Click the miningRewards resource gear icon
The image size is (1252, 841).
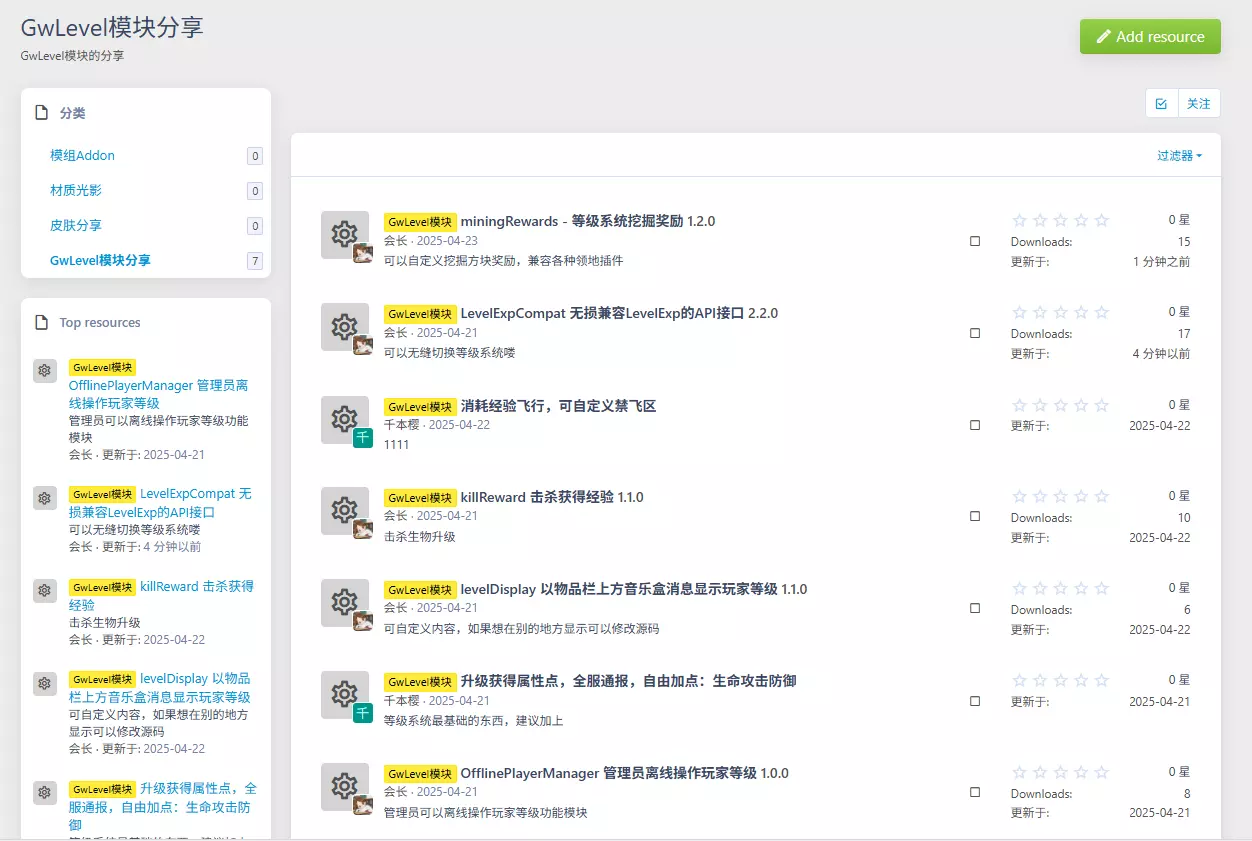click(x=344, y=235)
